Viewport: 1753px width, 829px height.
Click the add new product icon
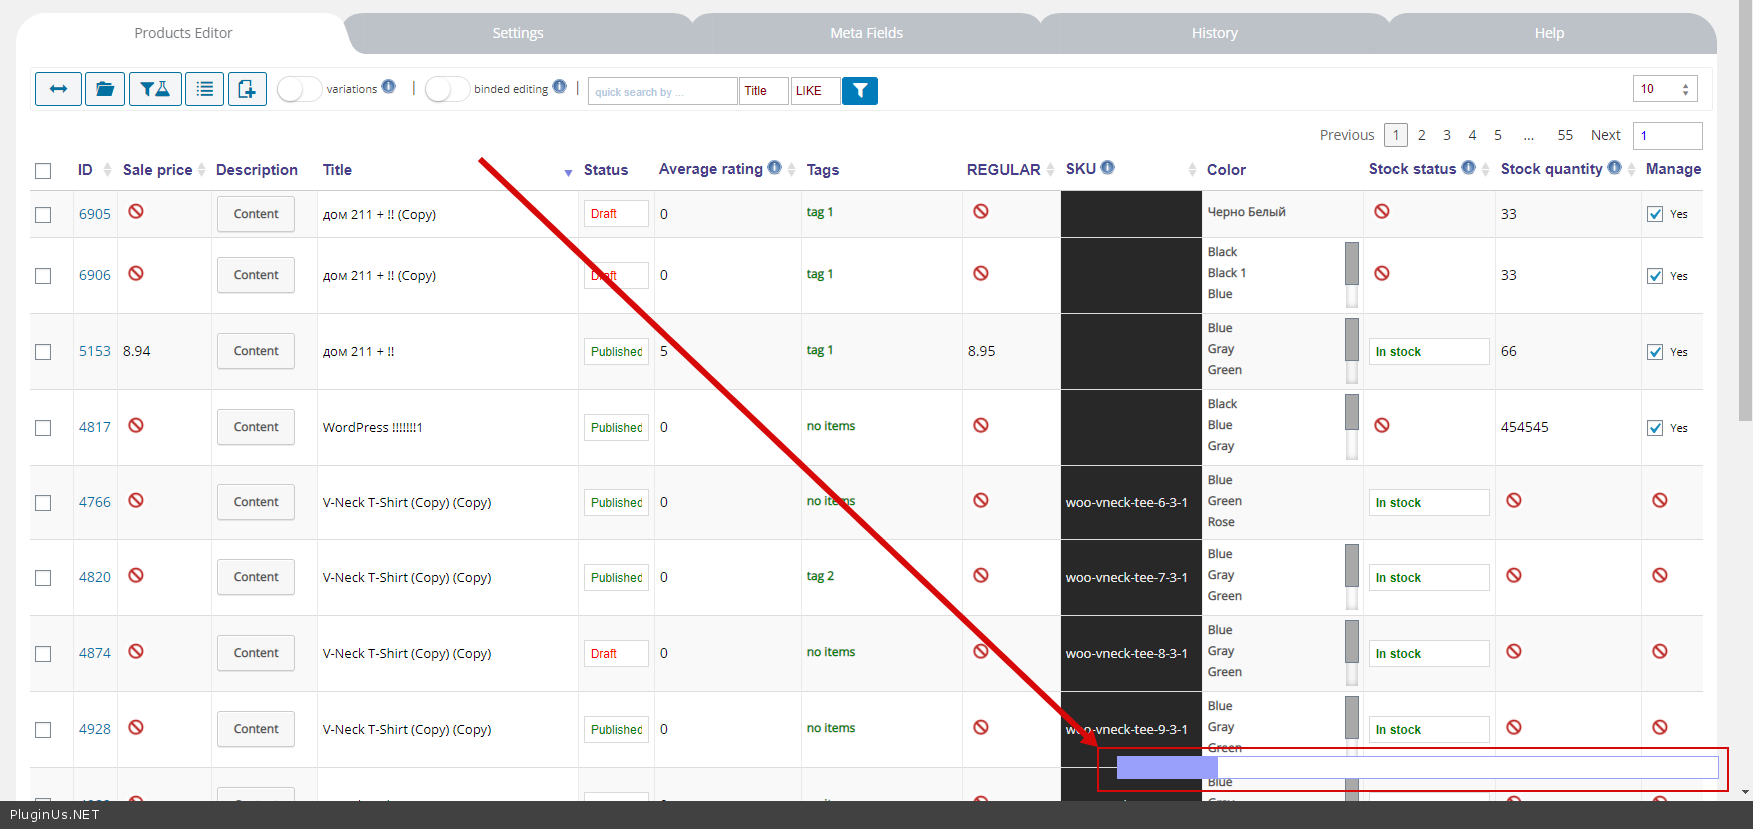247,89
